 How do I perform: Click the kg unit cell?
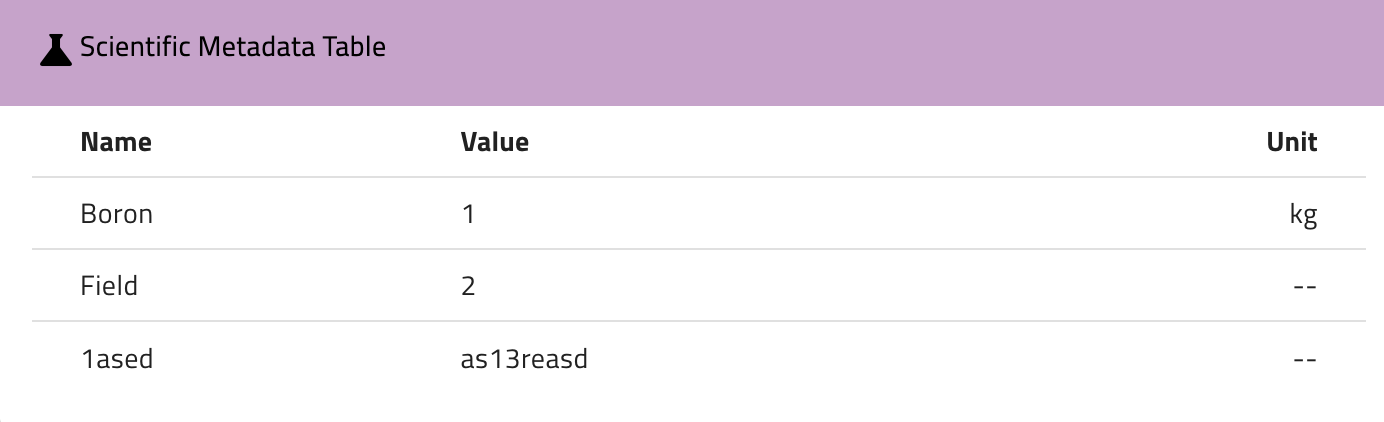click(x=1303, y=214)
